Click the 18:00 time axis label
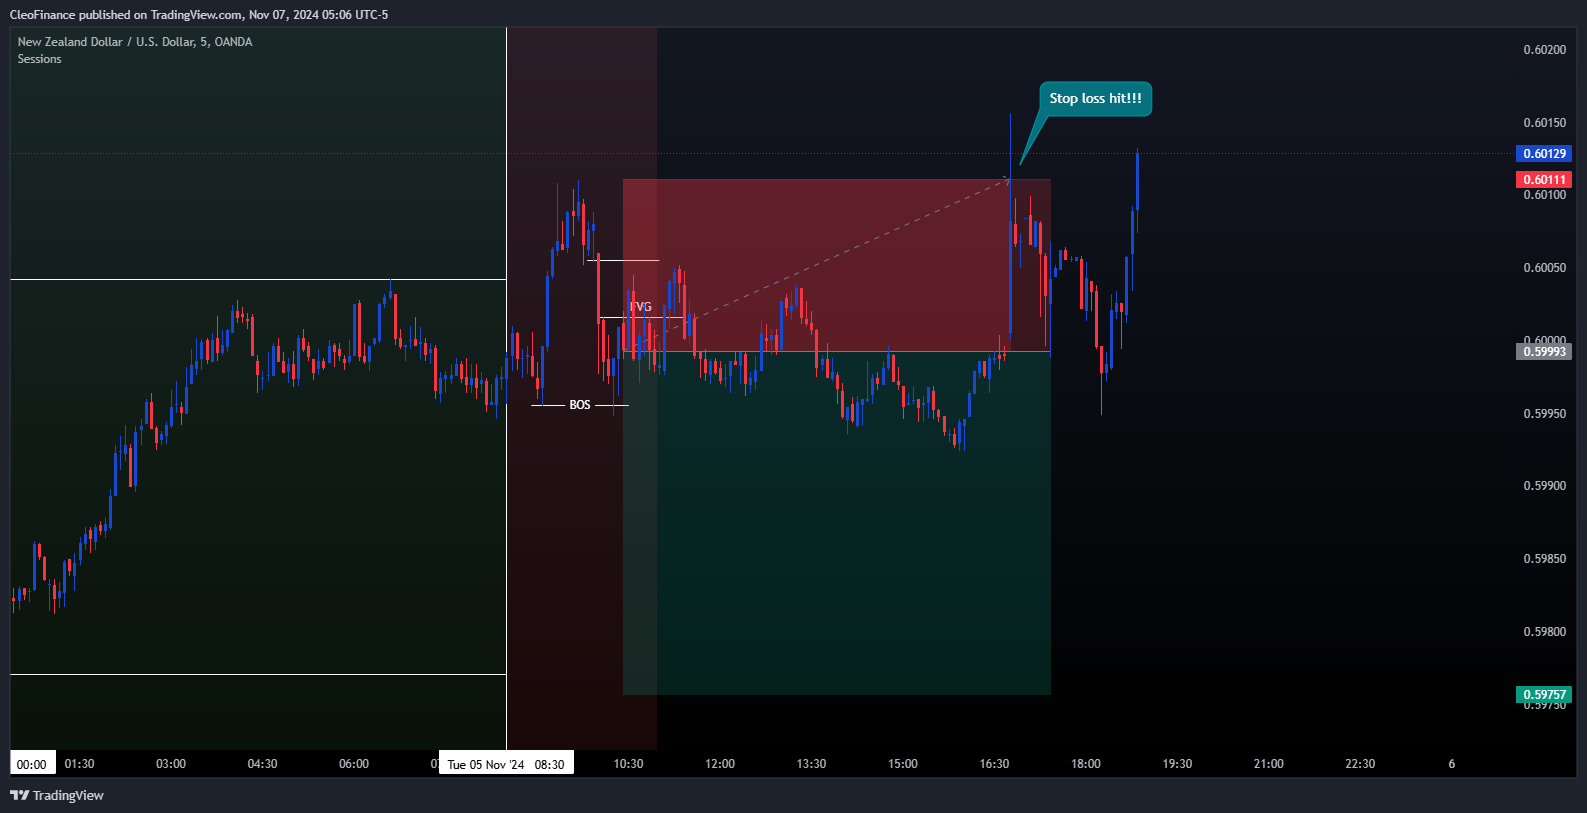 coord(1086,764)
